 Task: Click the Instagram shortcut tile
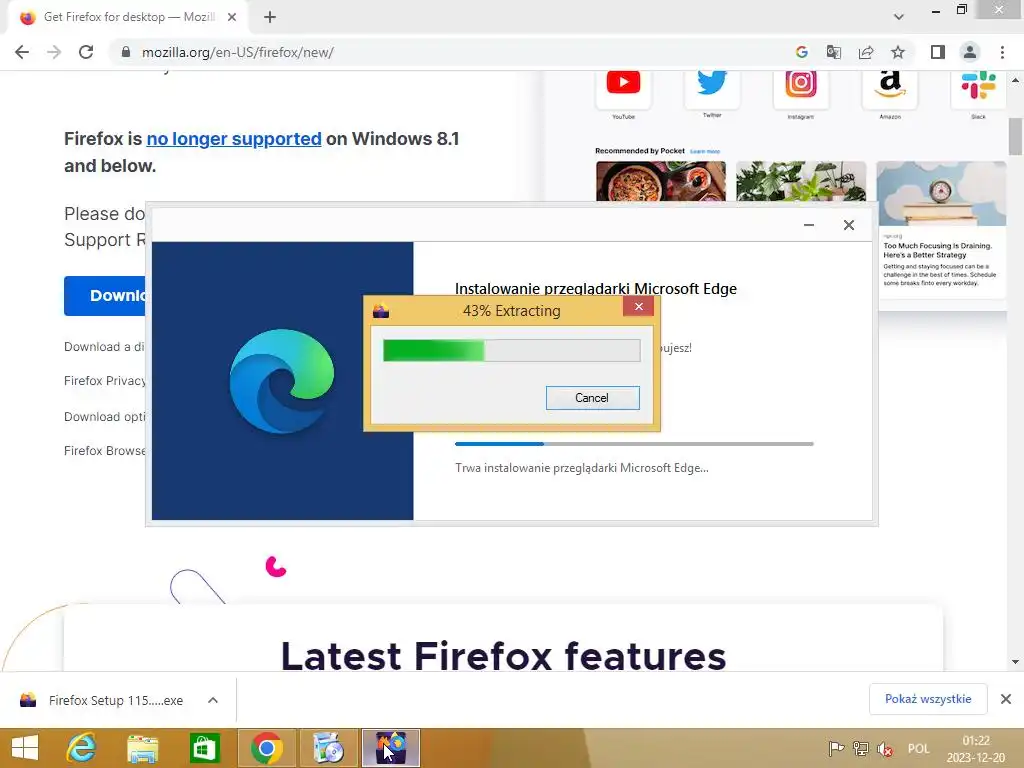point(801,89)
